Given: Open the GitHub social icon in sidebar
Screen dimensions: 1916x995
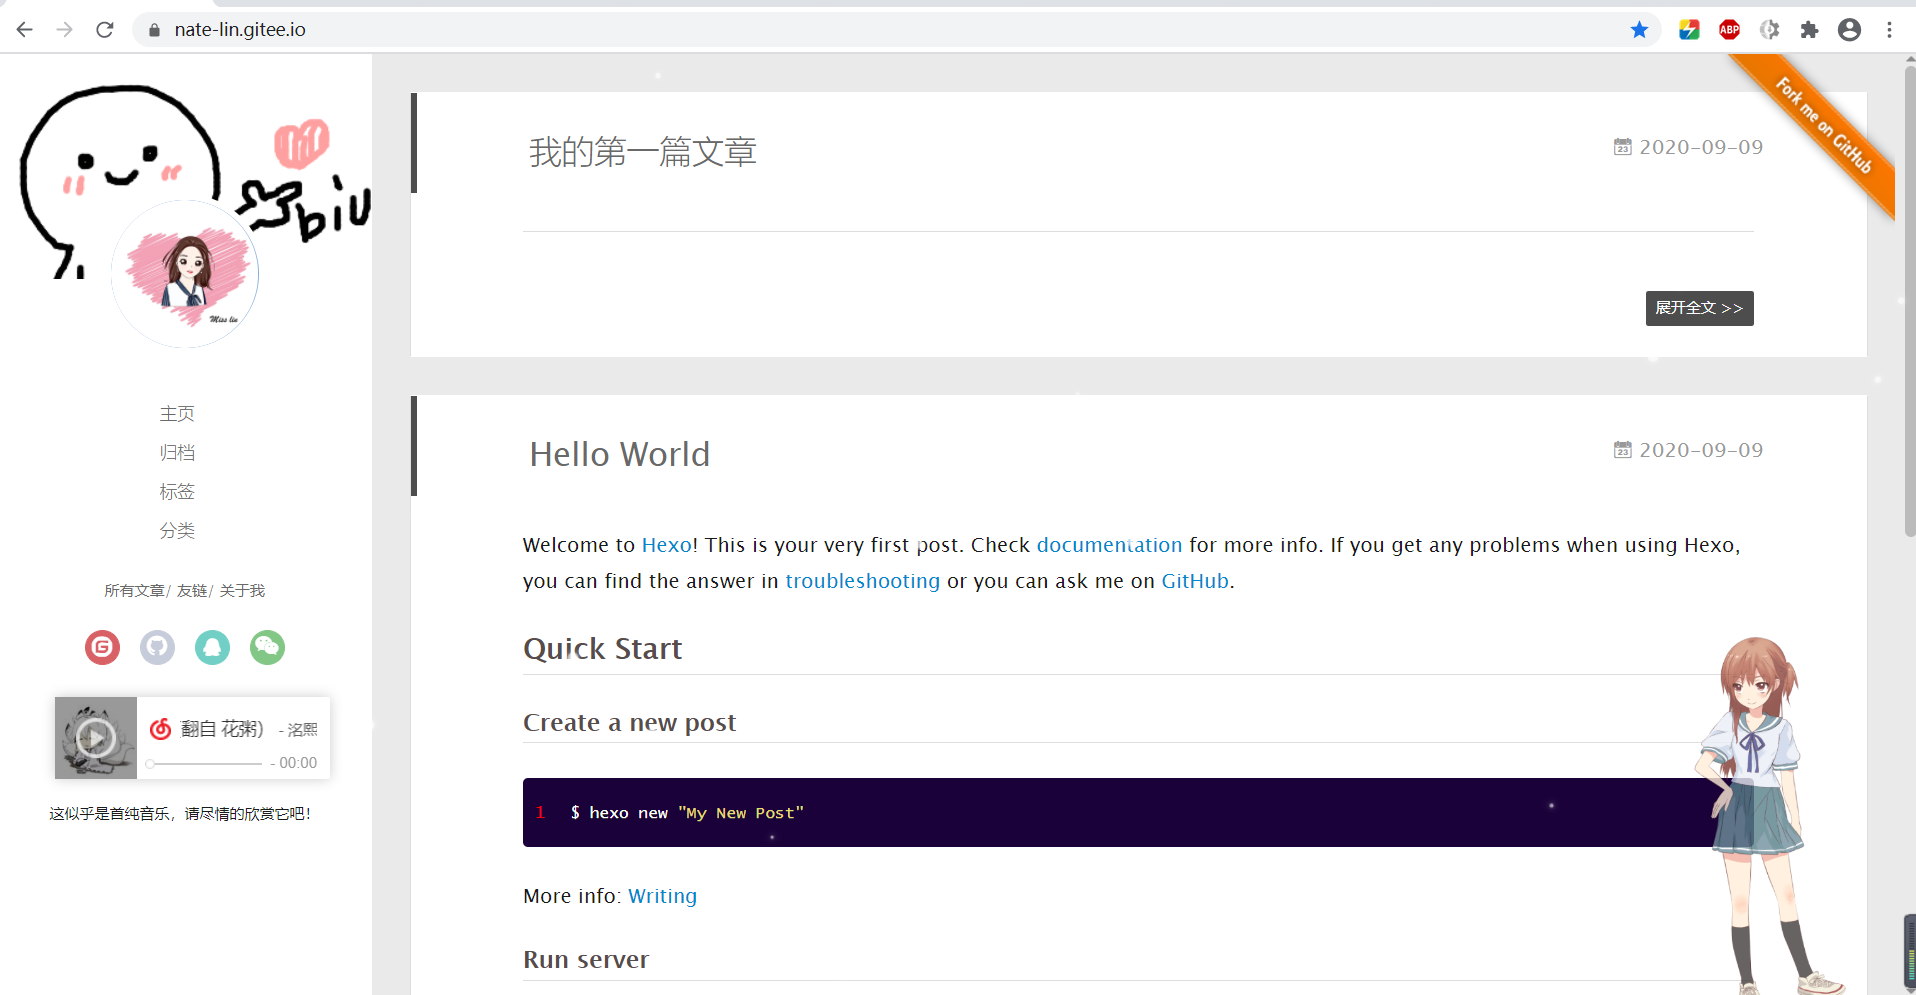Looking at the screenshot, I should pos(157,648).
